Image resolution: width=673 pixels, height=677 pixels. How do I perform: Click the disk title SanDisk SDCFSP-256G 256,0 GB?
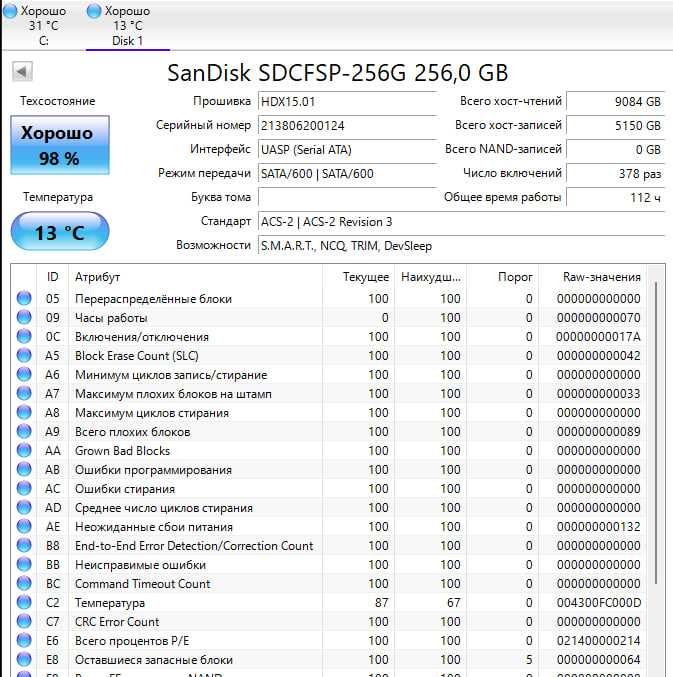pos(338,73)
